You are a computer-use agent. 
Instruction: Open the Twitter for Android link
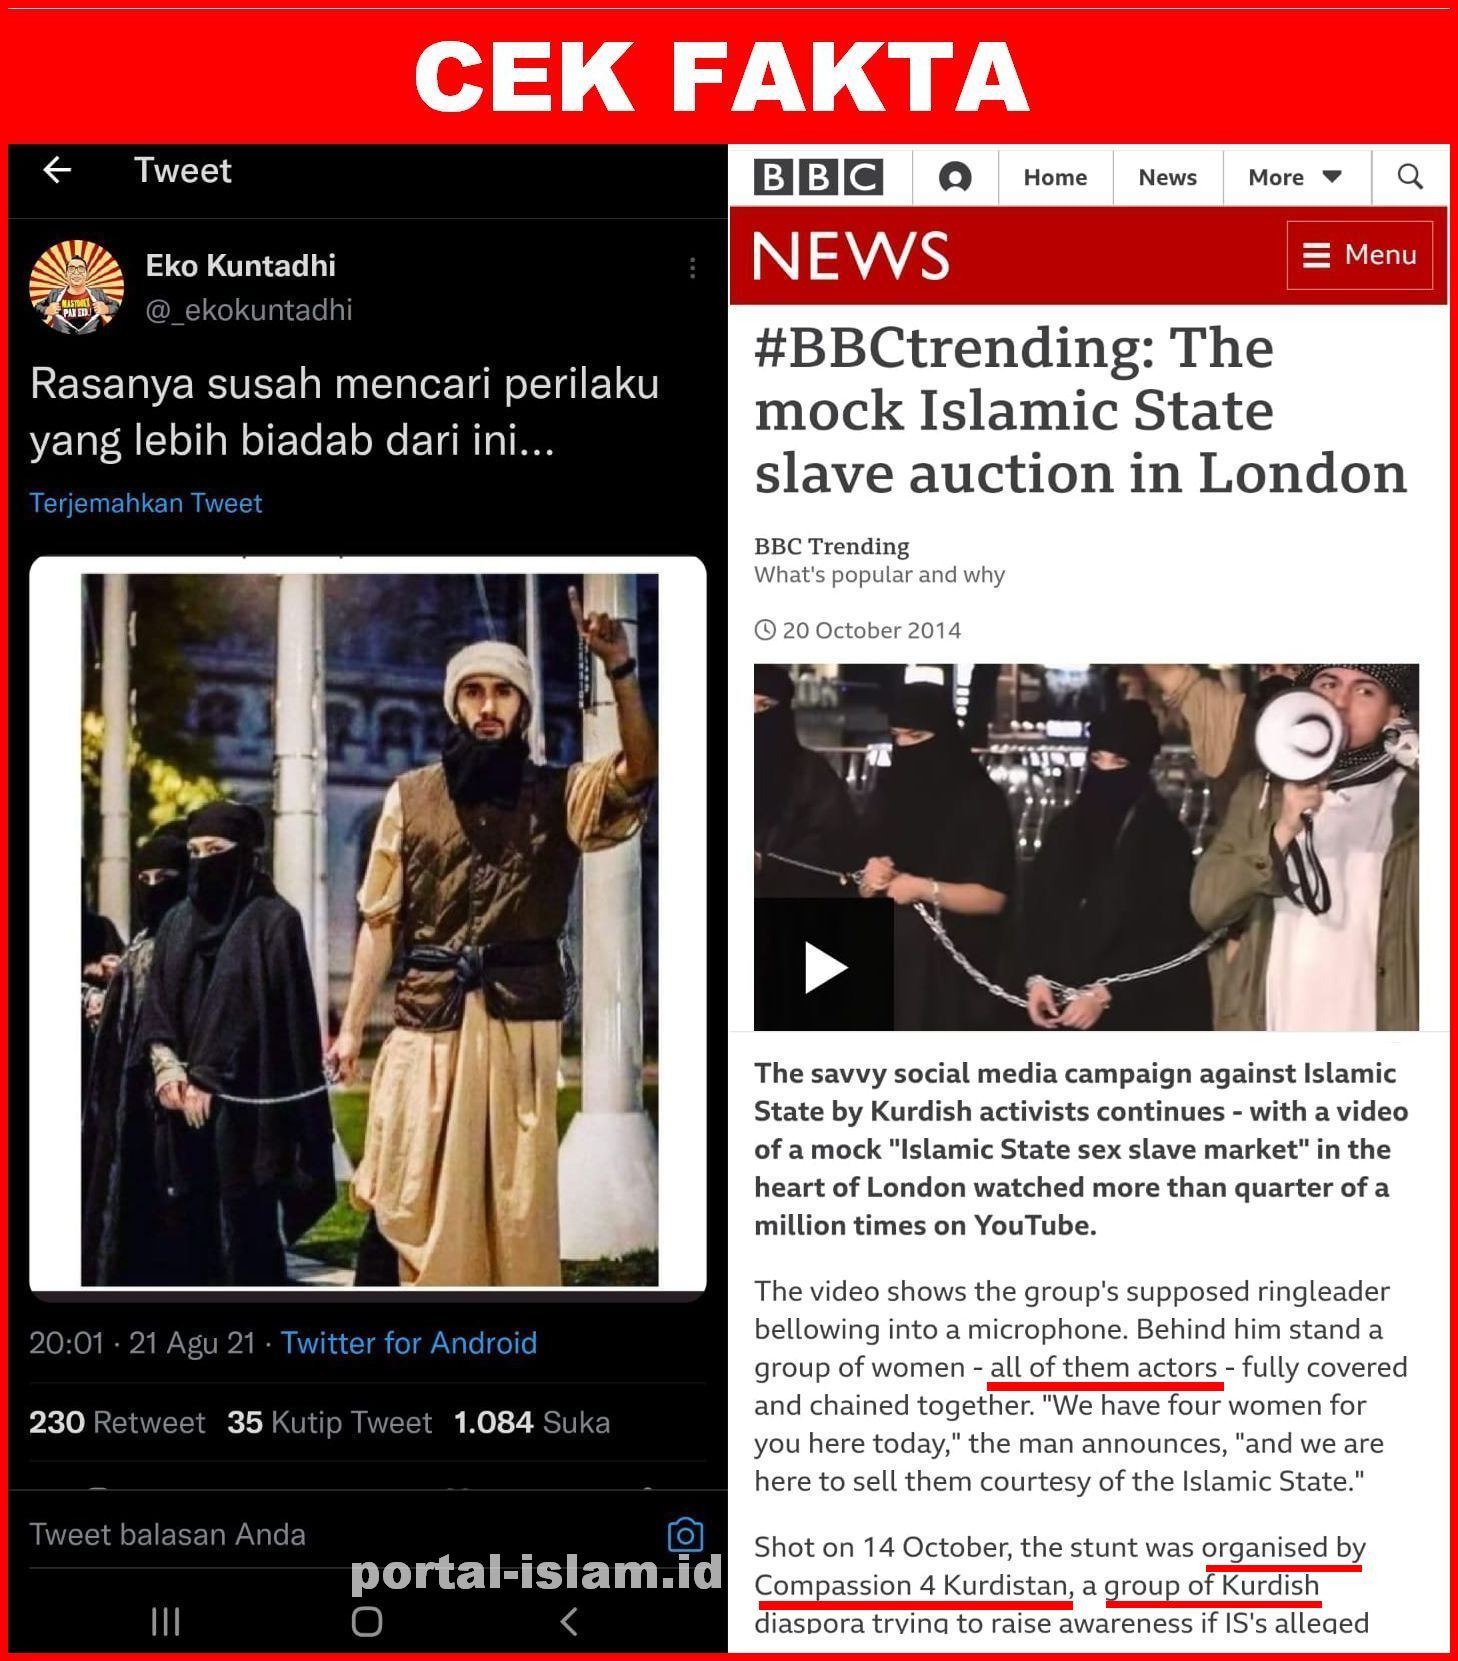(408, 1342)
